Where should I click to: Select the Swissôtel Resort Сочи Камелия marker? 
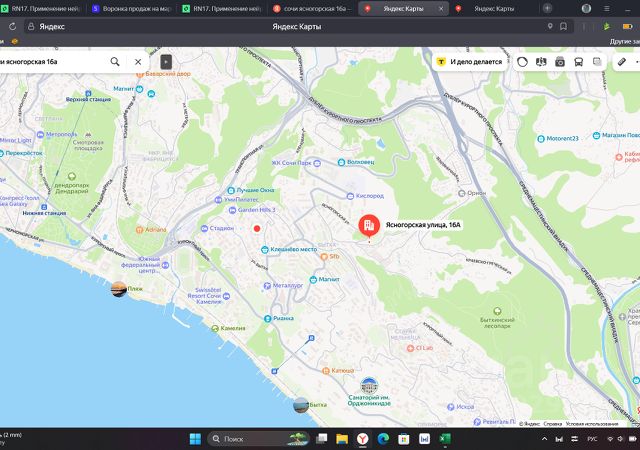tap(227, 296)
